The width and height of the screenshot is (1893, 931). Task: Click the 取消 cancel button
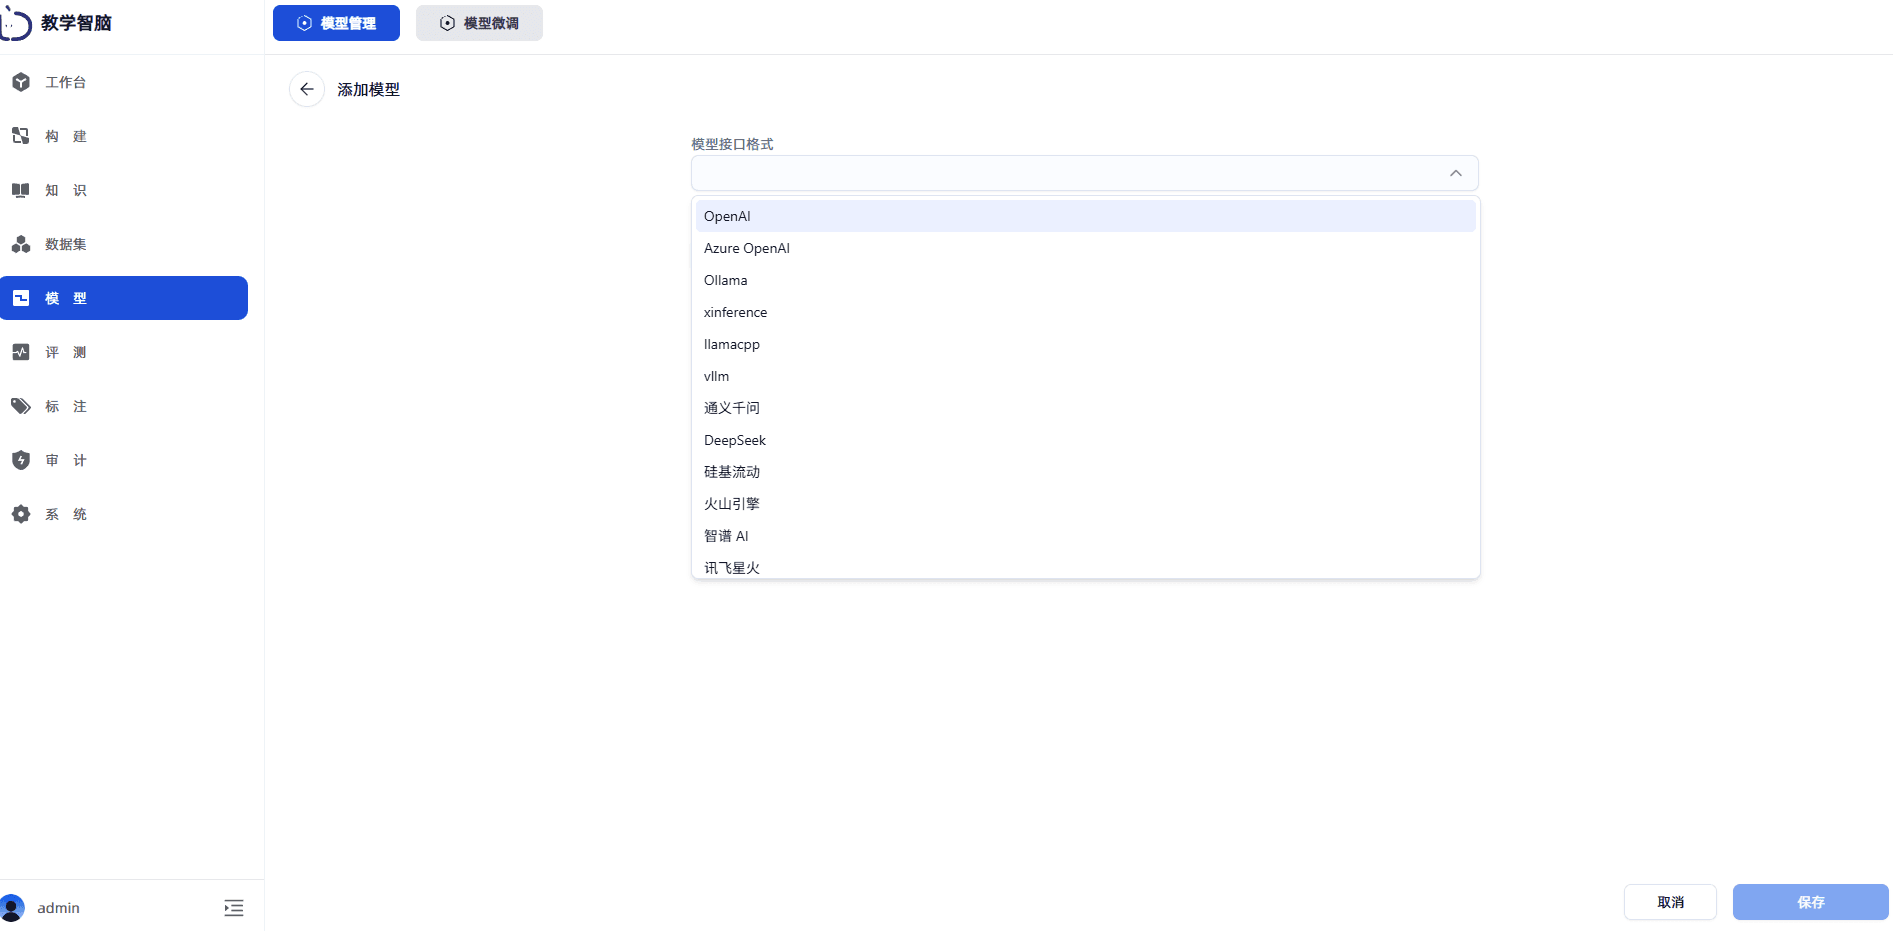pos(1670,902)
